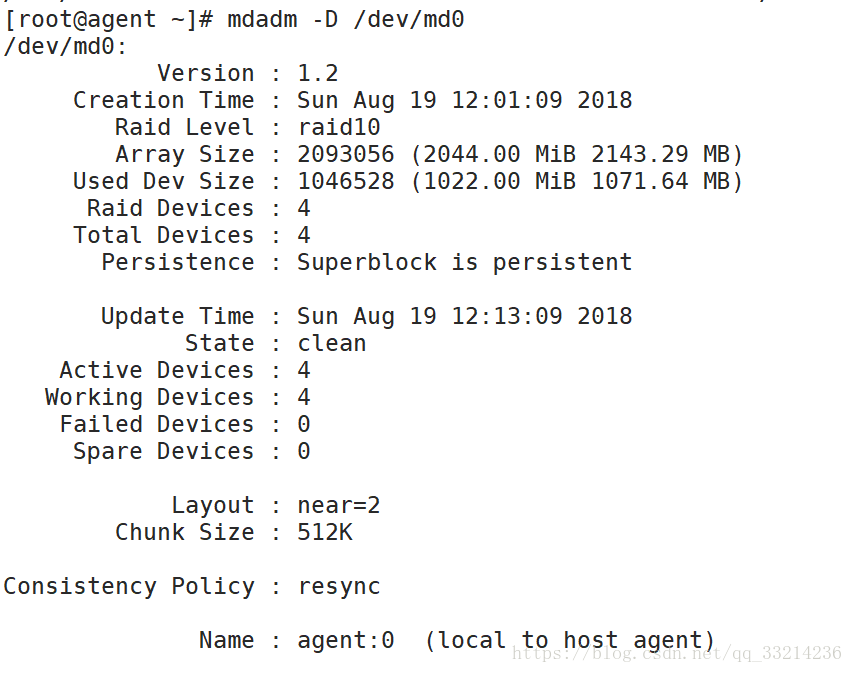
Task: Click the Active Devices label
Action: tap(157, 370)
